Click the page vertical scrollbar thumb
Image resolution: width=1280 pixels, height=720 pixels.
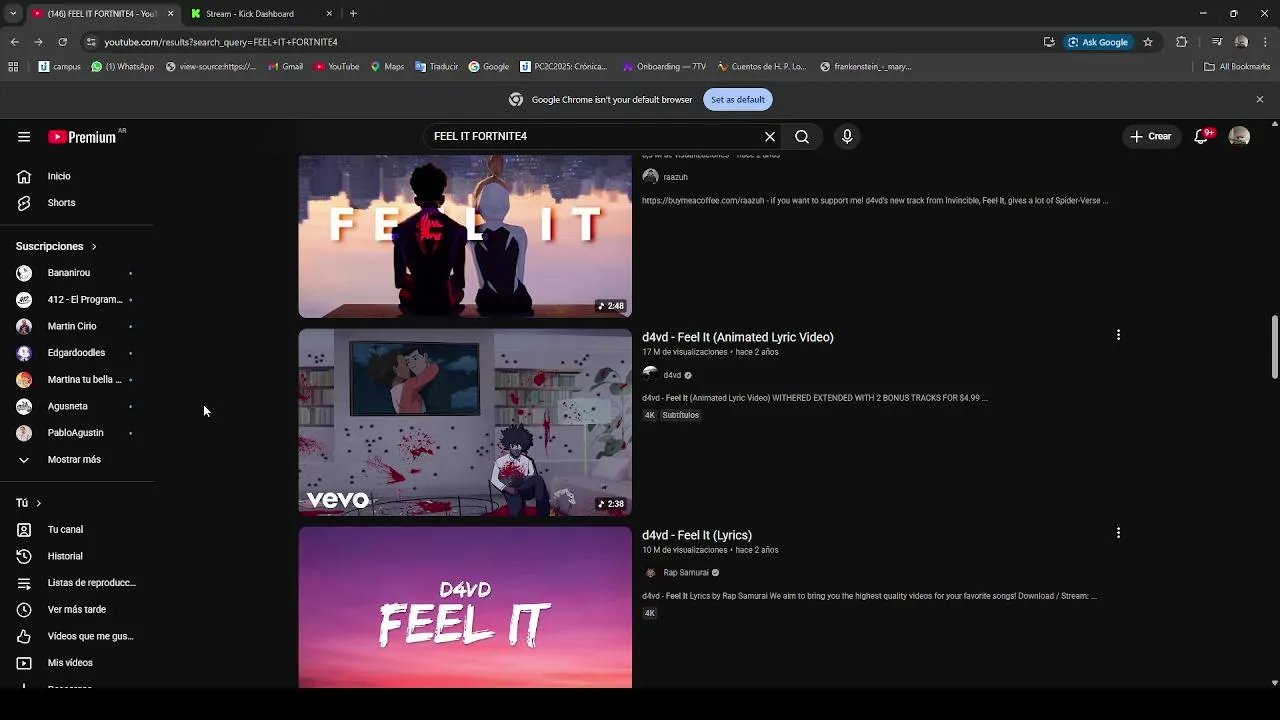pos(1274,348)
